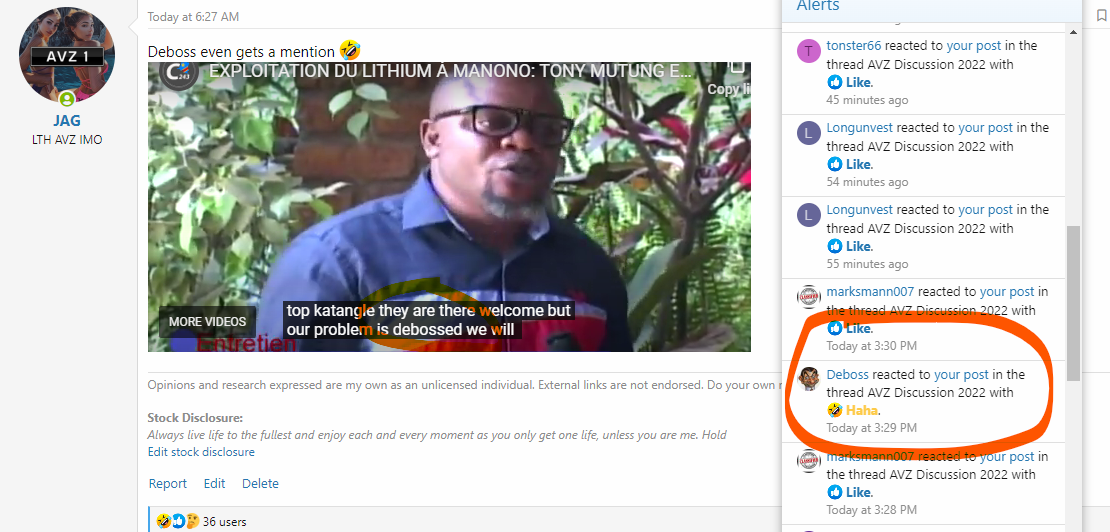The image size is (1110, 532).
Task: Open the Deboss username link in Alerts
Action: [847, 374]
